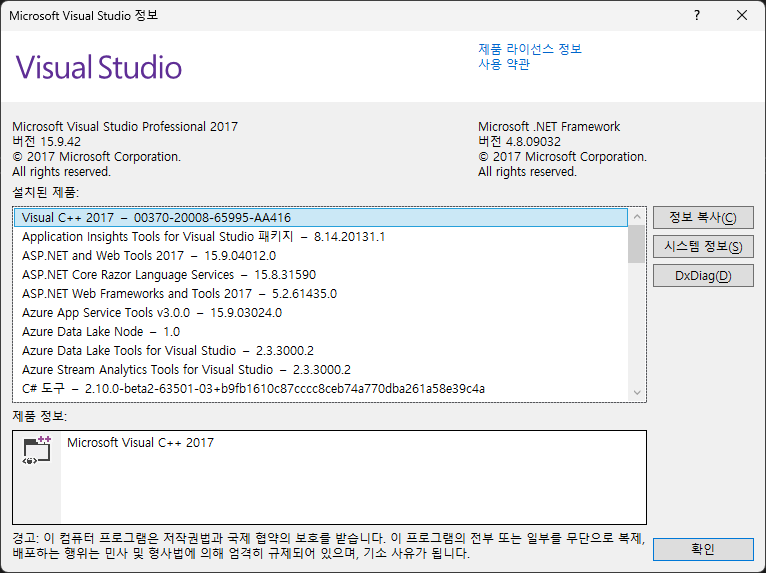The width and height of the screenshot is (766, 573).
Task: Select ASP.NET Web Frameworks and Tools 2017 row
Action: [x=321, y=294]
